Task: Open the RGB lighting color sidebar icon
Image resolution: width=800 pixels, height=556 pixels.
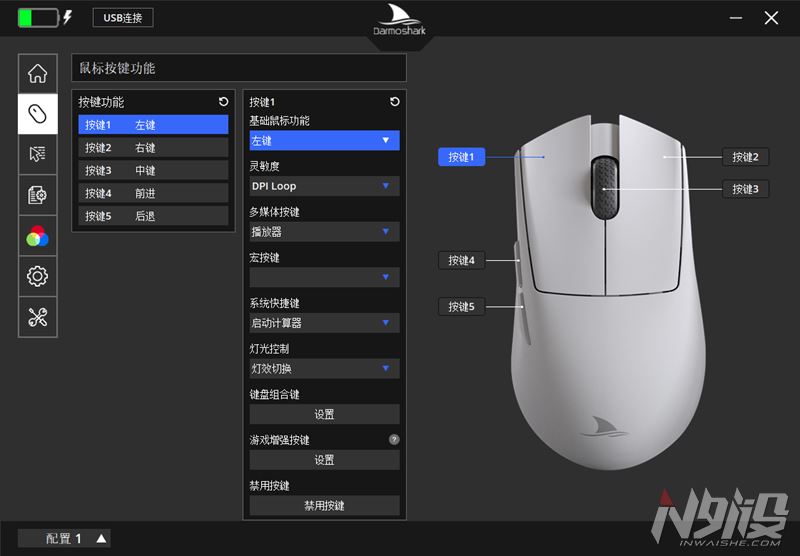Action: point(38,236)
